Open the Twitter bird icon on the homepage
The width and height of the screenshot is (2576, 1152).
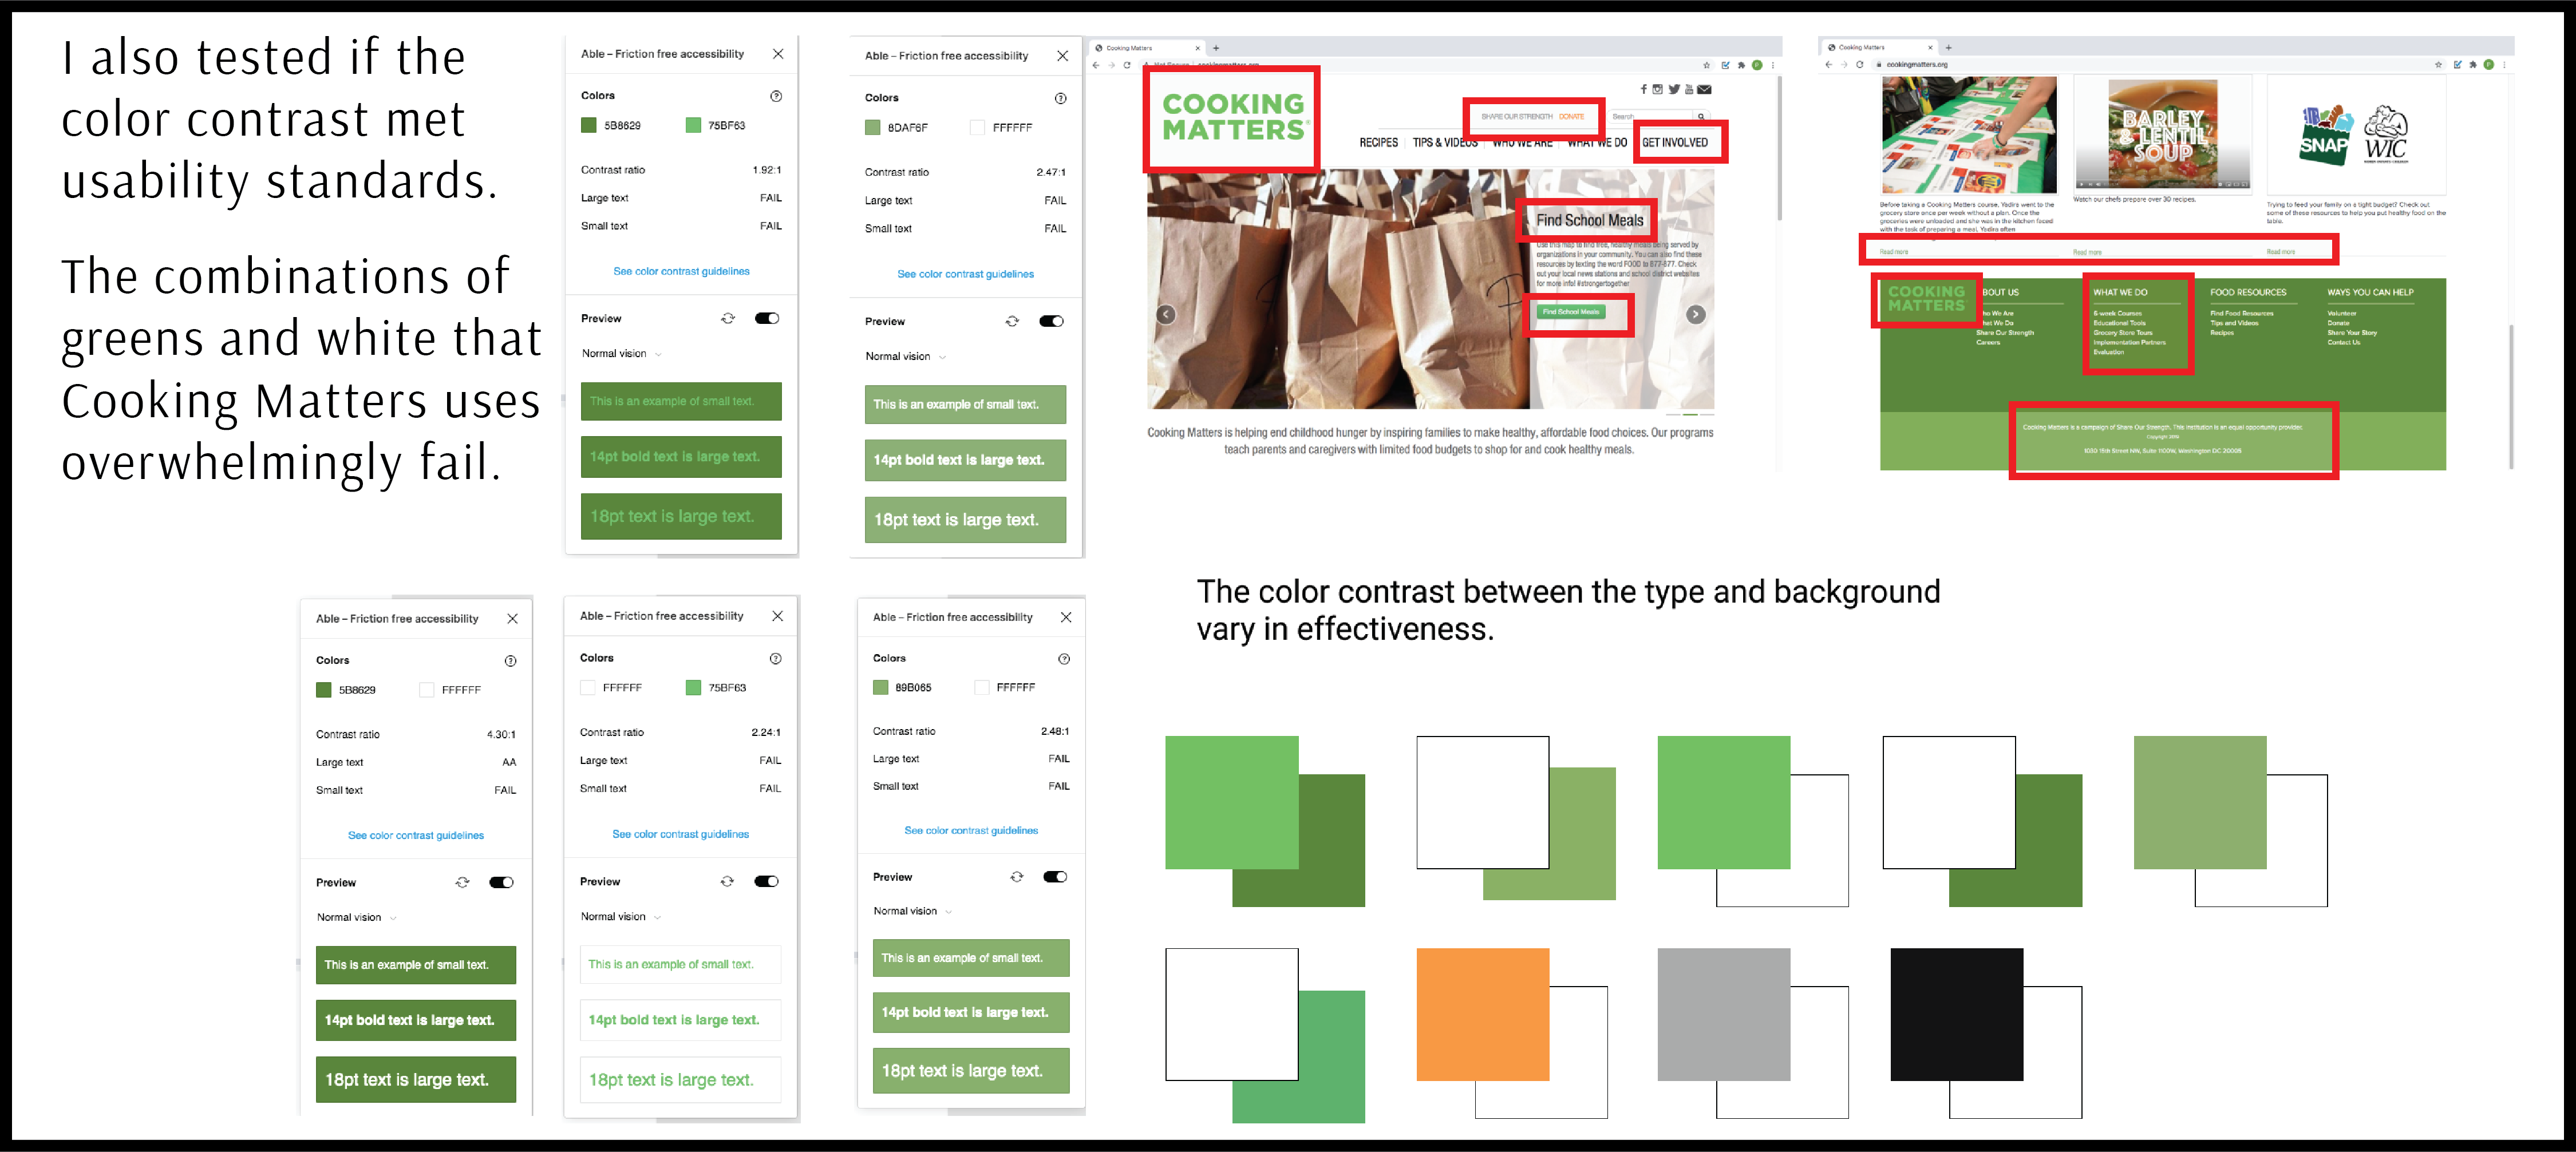tap(1674, 89)
